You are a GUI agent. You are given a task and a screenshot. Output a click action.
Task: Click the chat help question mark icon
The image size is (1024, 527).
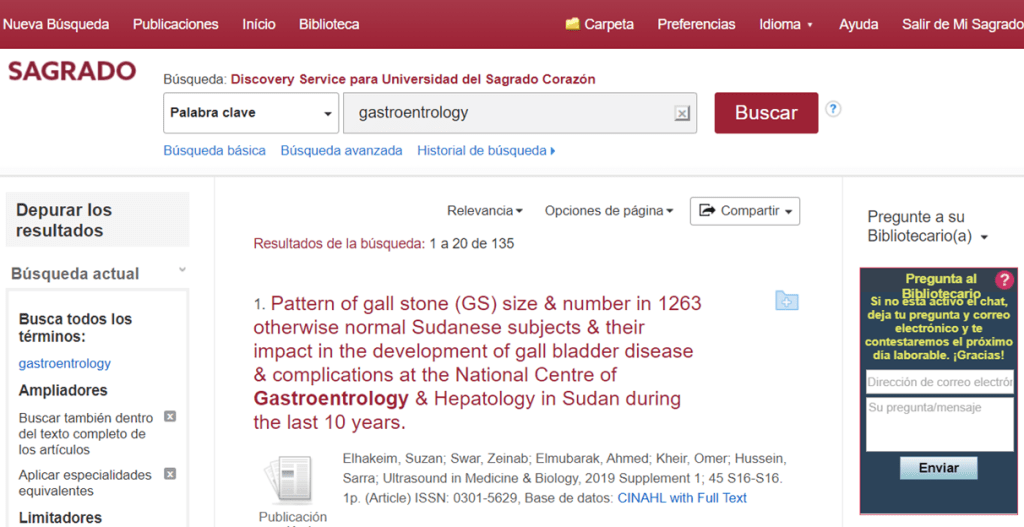pos(1004,280)
